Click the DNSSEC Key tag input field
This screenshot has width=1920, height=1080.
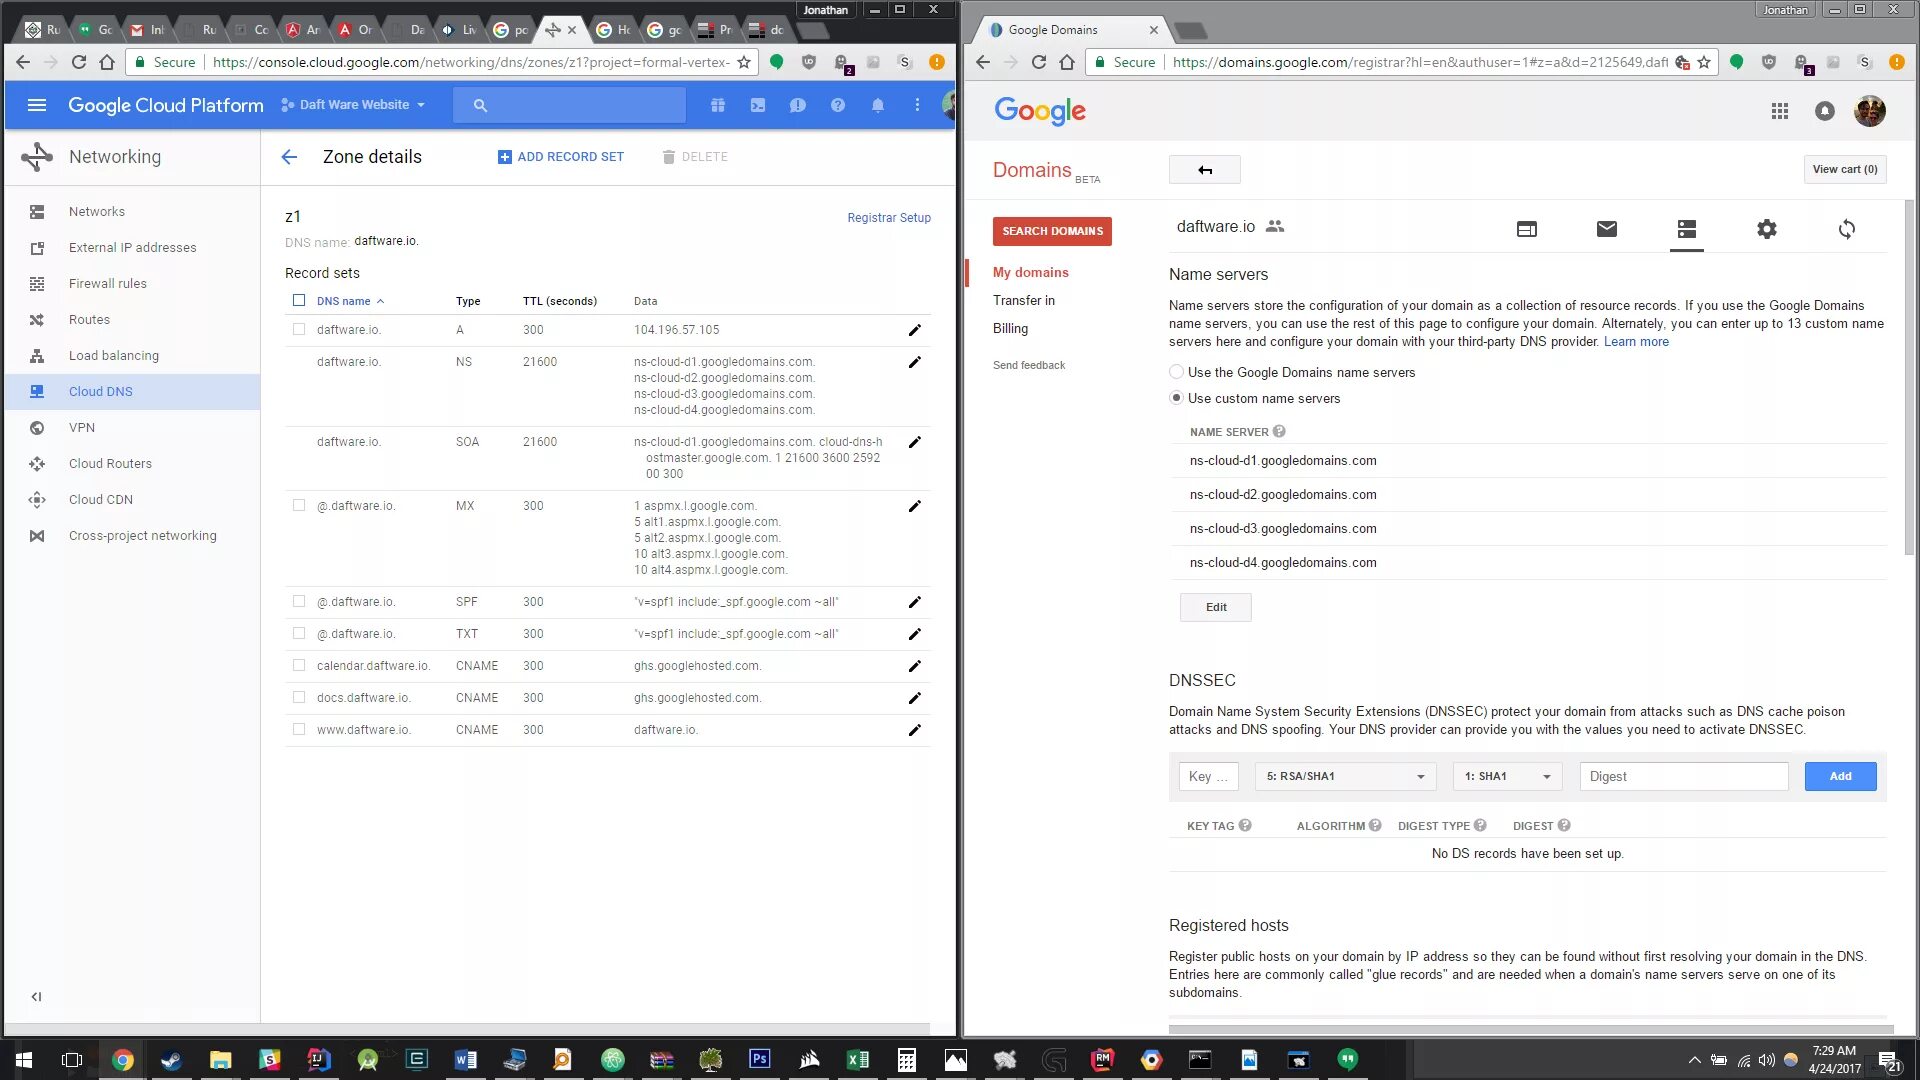pyautogui.click(x=1208, y=777)
